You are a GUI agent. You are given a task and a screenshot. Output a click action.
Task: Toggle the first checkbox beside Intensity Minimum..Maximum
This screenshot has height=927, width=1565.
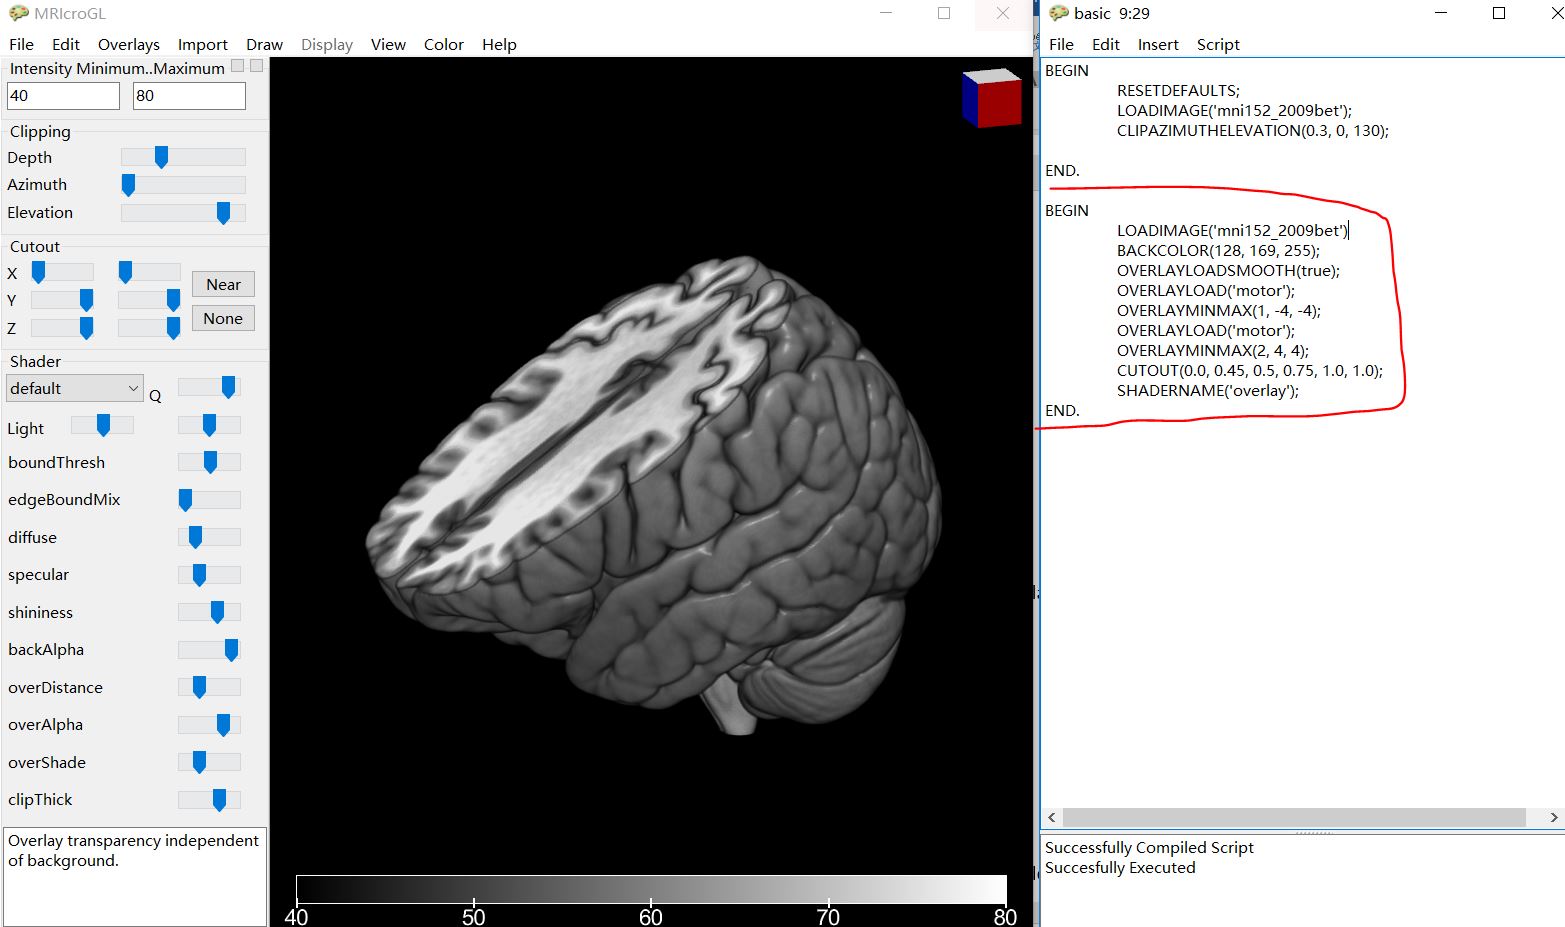tap(237, 66)
